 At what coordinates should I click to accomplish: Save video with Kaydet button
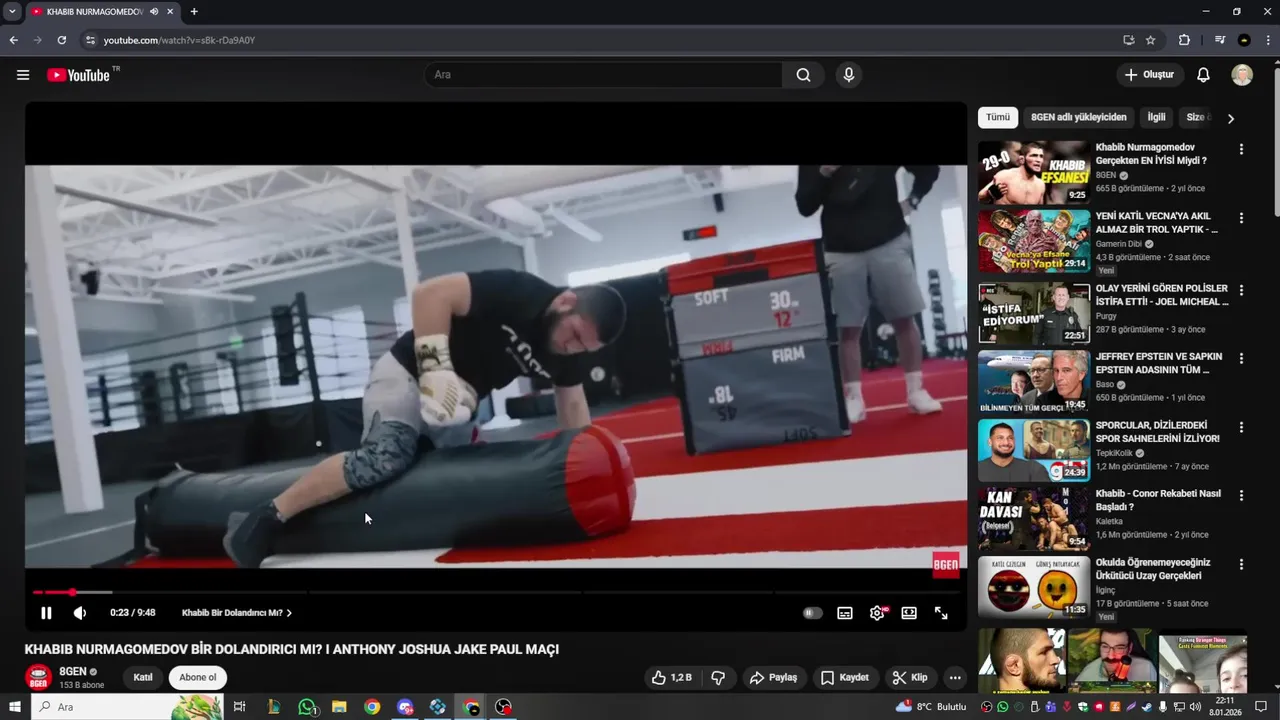[845, 677]
